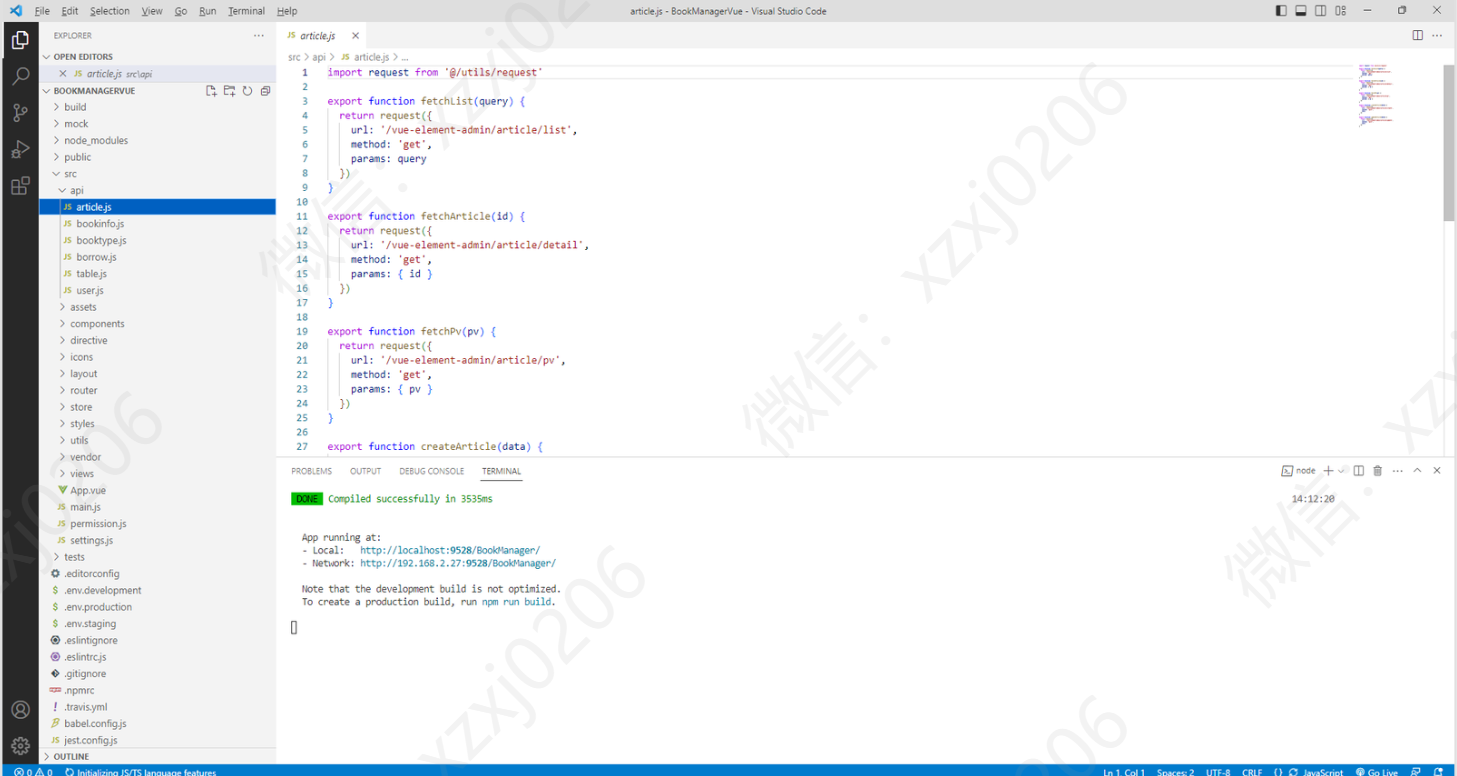Image resolution: width=1457 pixels, height=776 pixels.
Task: Switch to the Problems tab
Action: click(311, 471)
